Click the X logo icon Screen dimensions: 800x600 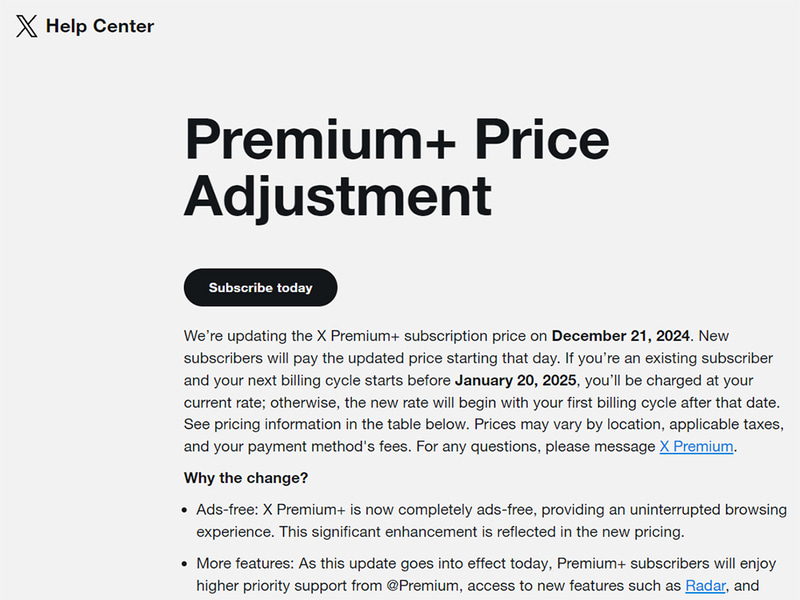(27, 27)
